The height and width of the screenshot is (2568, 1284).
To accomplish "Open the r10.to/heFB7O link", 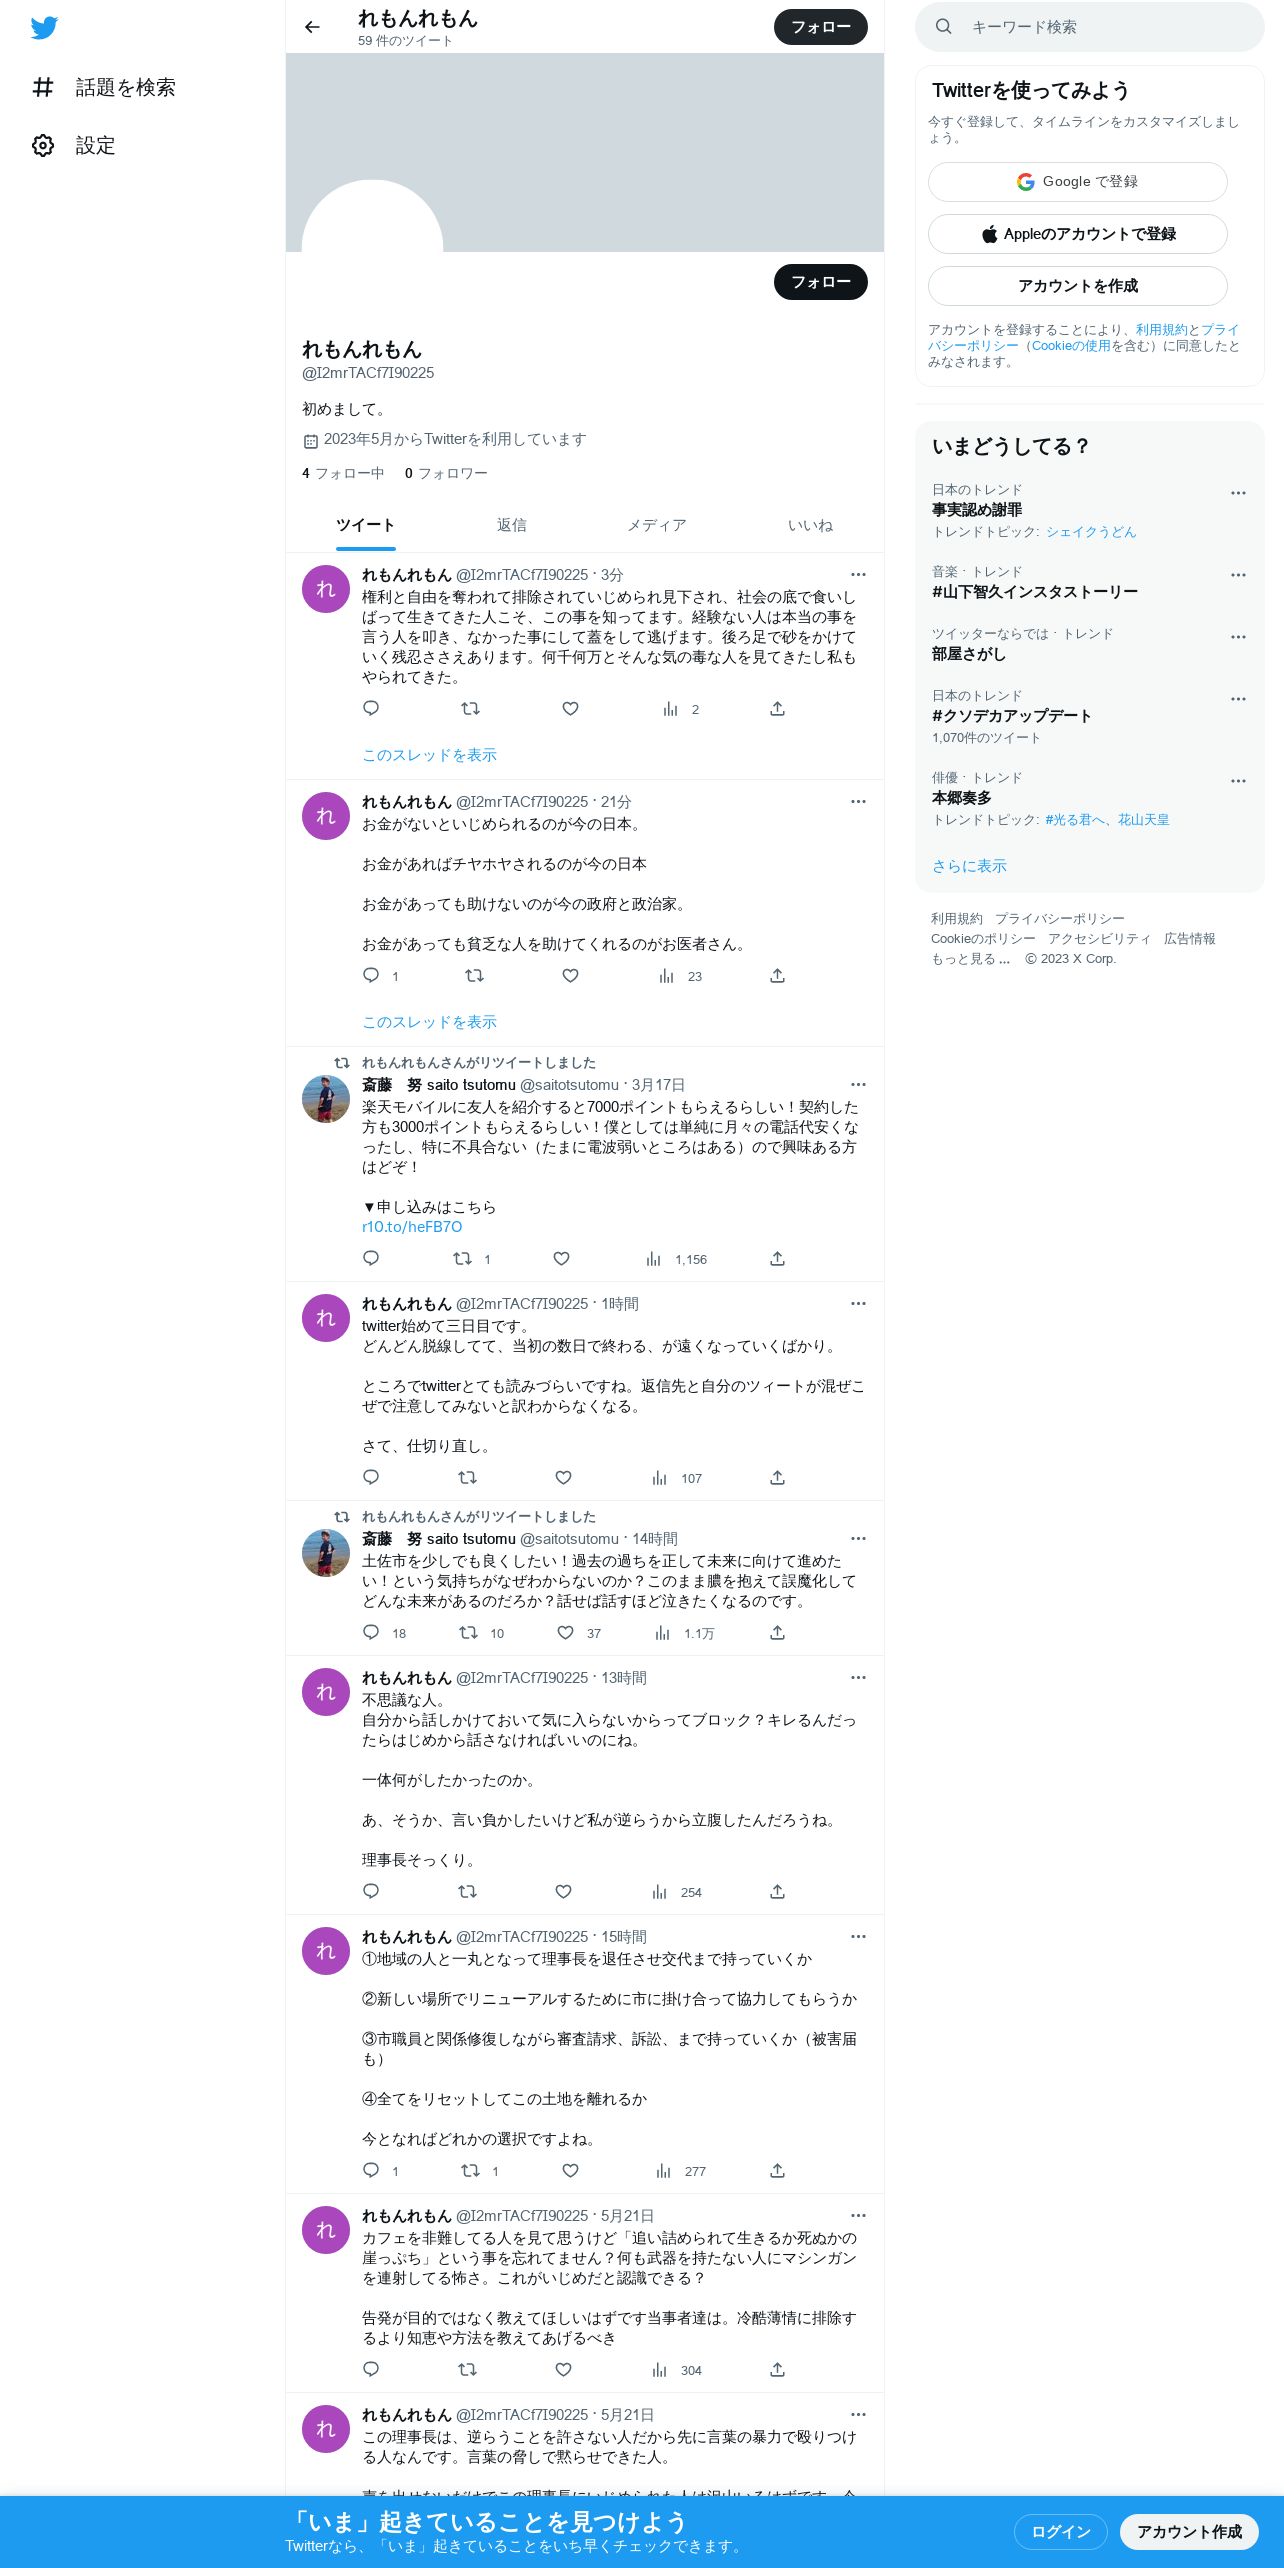I will pyautogui.click(x=412, y=1227).
